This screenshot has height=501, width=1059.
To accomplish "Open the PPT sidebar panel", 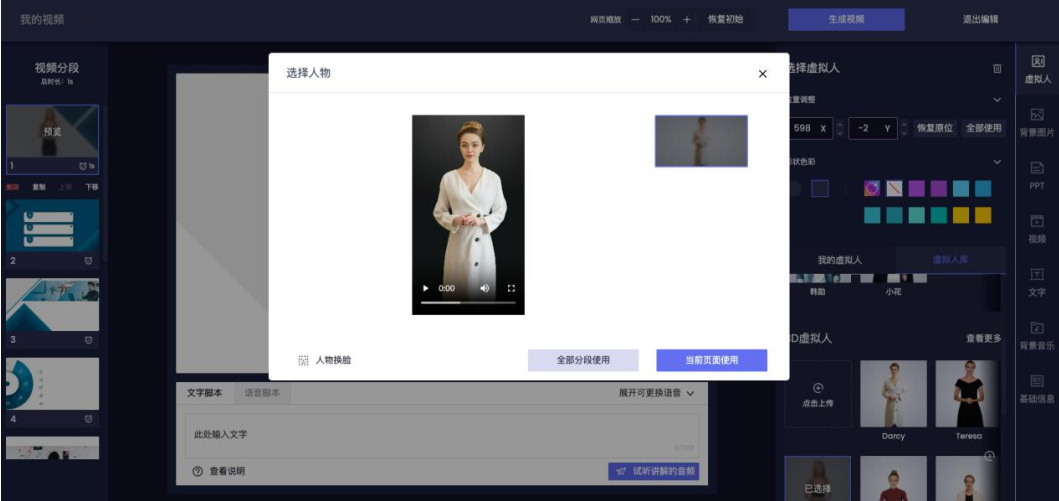I will tap(1037, 176).
